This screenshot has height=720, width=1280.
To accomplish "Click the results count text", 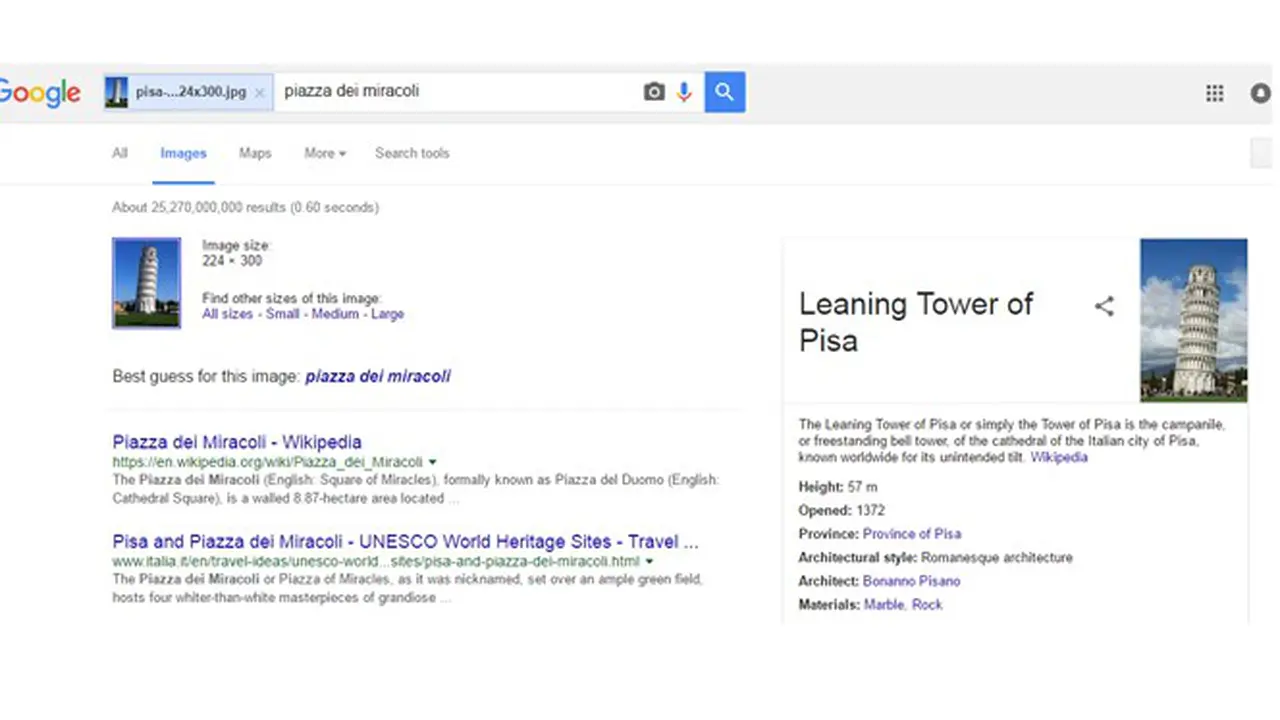I will tap(245, 208).
